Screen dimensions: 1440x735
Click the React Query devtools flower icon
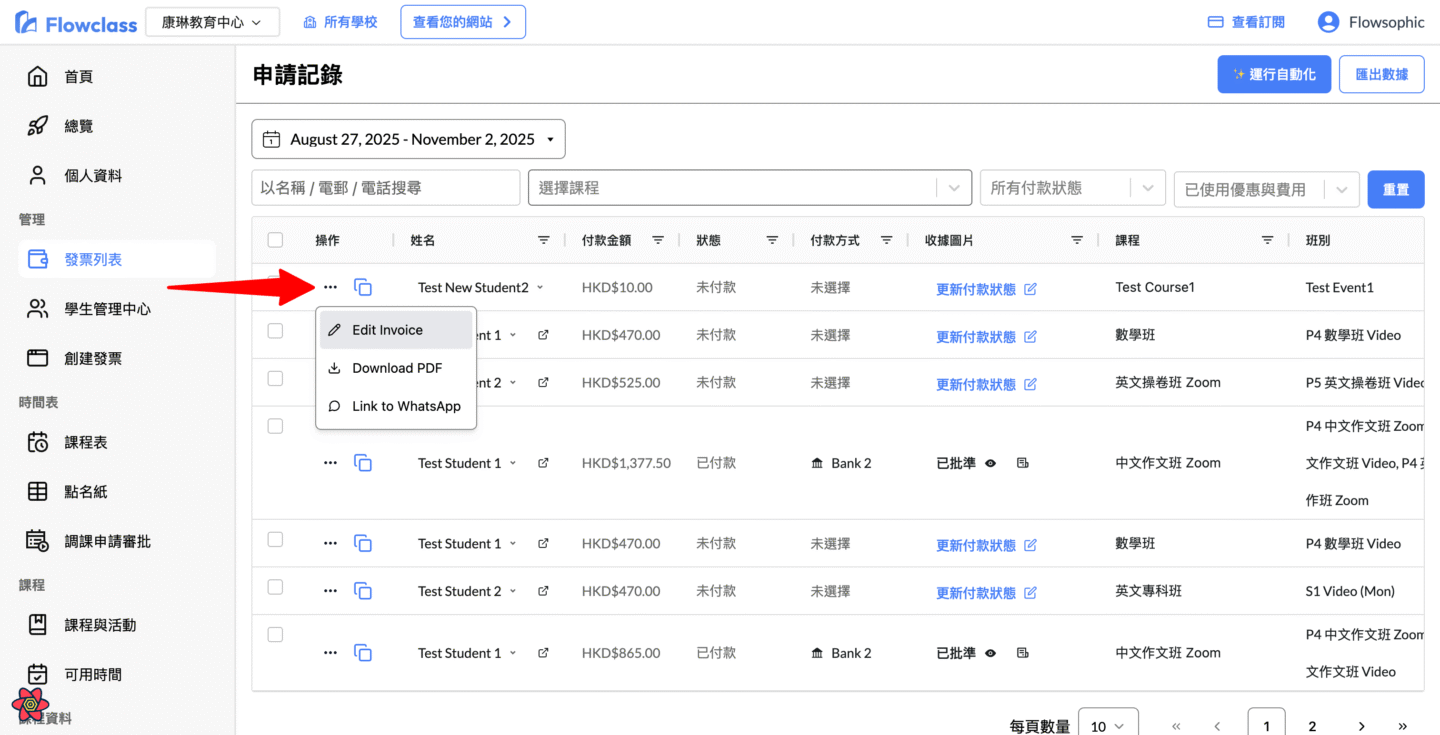tap(30, 704)
